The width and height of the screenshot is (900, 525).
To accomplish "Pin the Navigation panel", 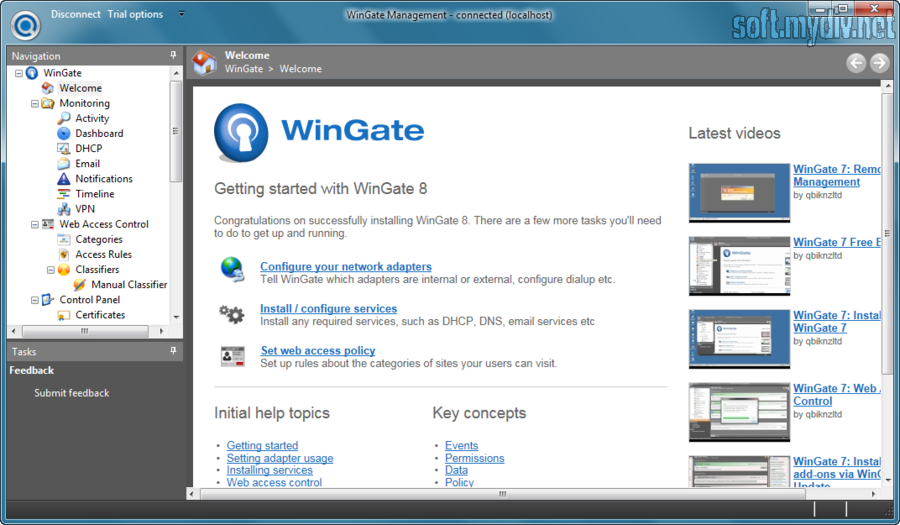I will 173,55.
